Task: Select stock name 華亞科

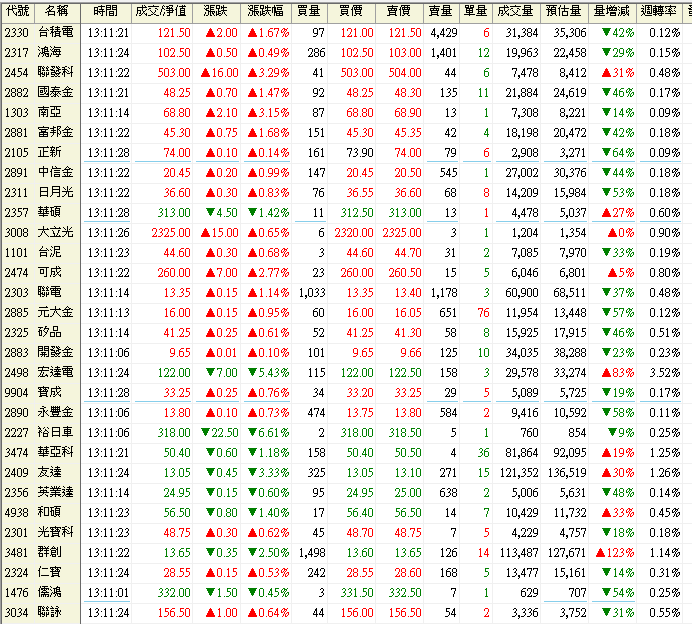Action: click(x=56, y=452)
